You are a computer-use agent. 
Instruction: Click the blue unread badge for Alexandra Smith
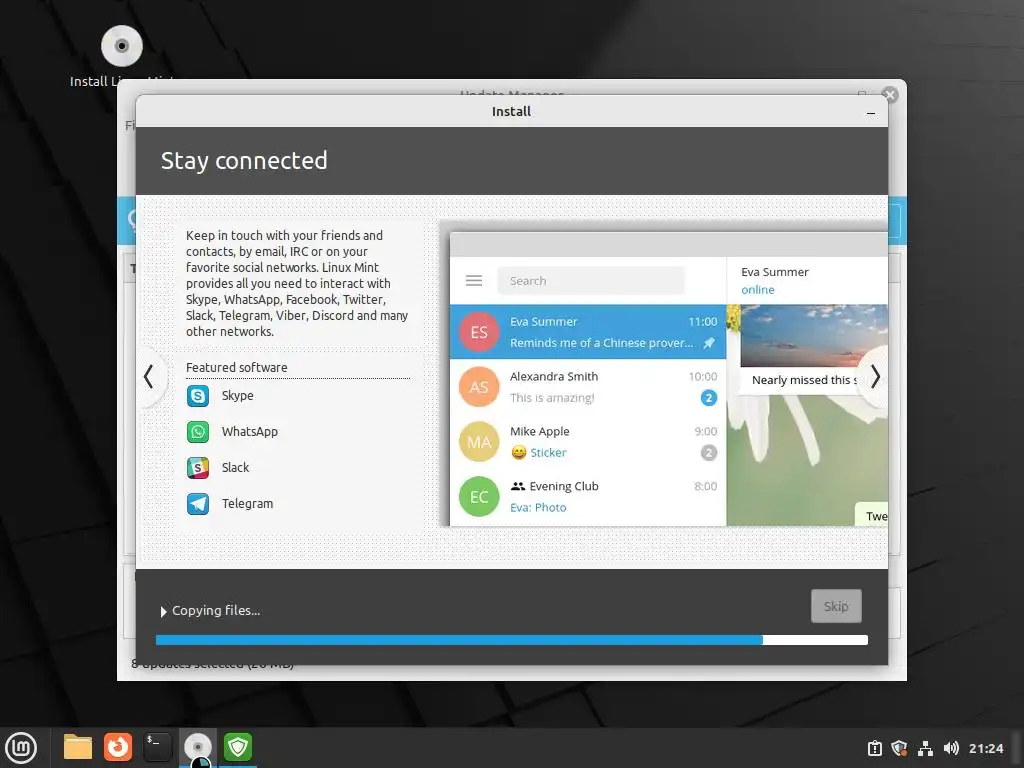click(709, 398)
